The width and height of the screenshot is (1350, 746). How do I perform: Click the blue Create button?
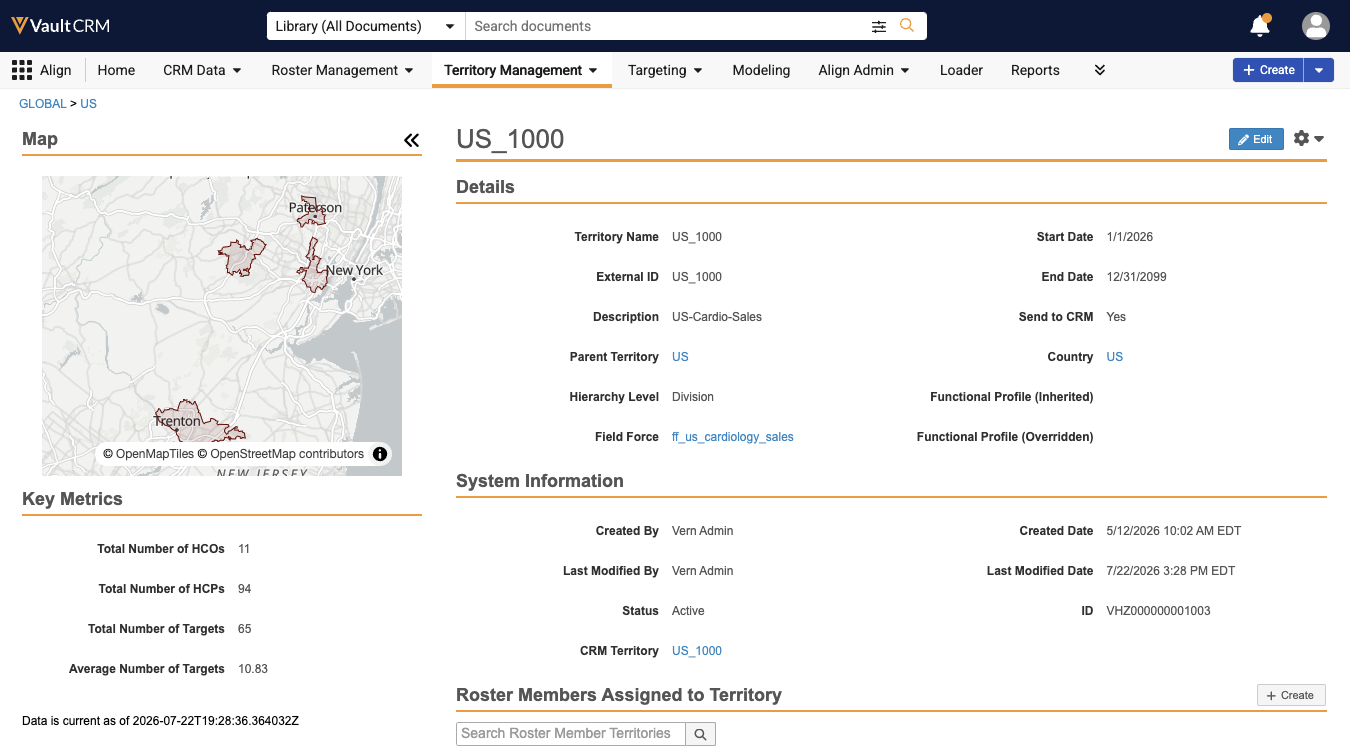[x=1269, y=70]
